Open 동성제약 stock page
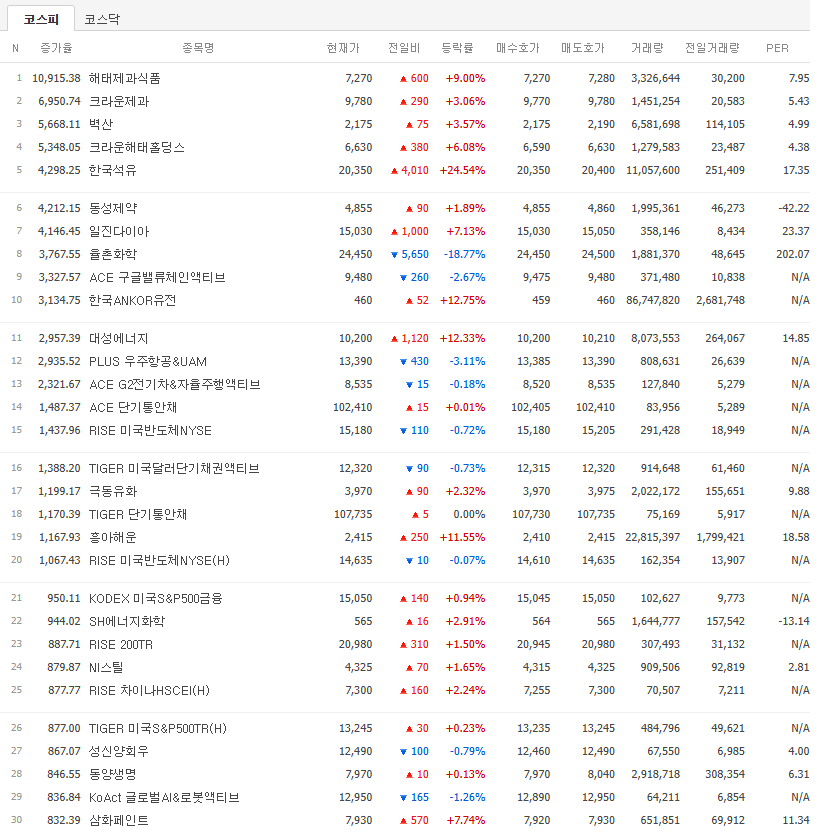The image size is (833, 840). coord(113,208)
